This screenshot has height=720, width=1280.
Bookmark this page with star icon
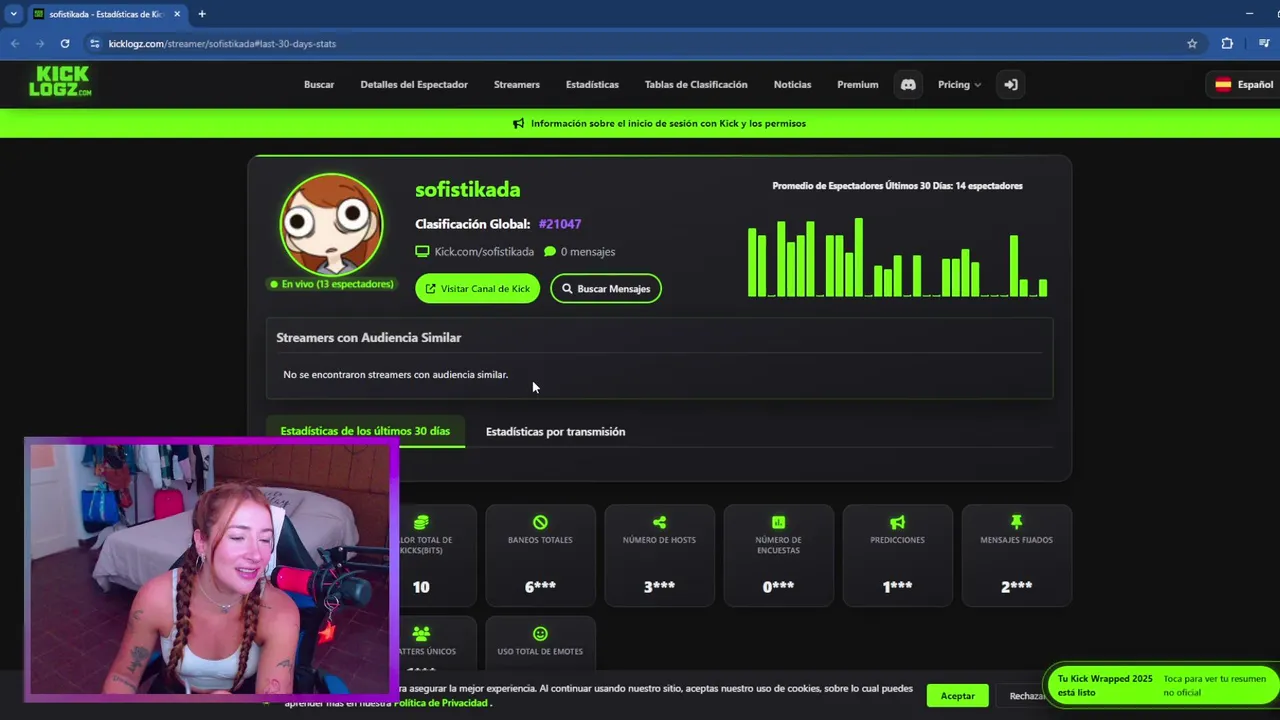pyautogui.click(x=1192, y=44)
